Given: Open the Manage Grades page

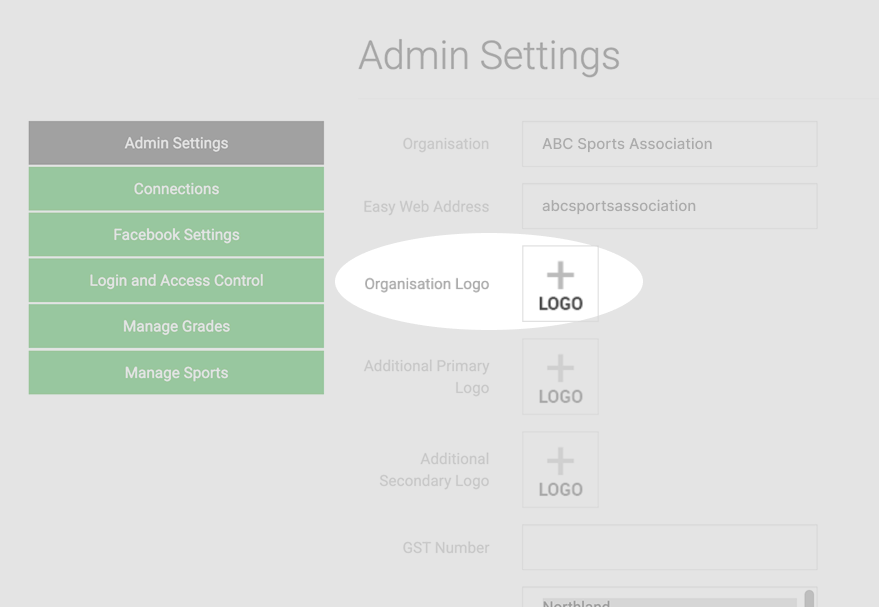Looking at the screenshot, I should point(176,326).
